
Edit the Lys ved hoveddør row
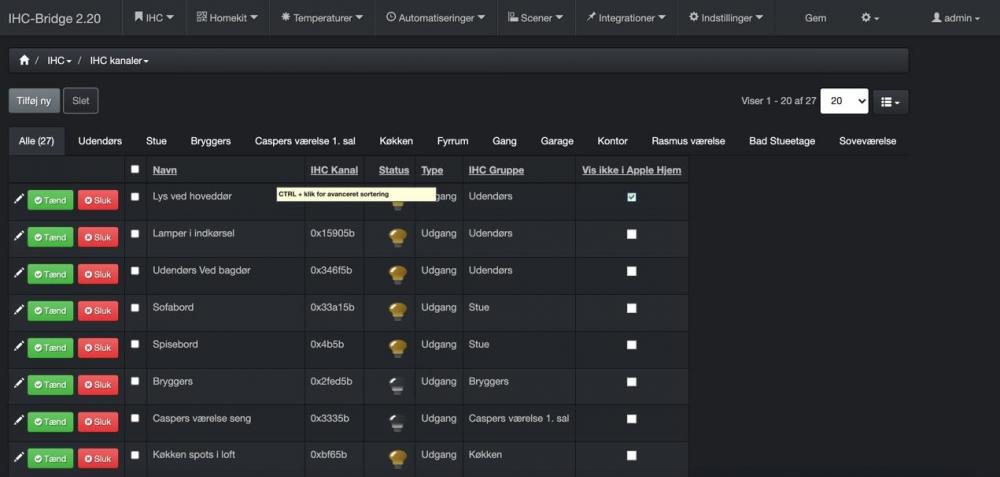pos(18,200)
